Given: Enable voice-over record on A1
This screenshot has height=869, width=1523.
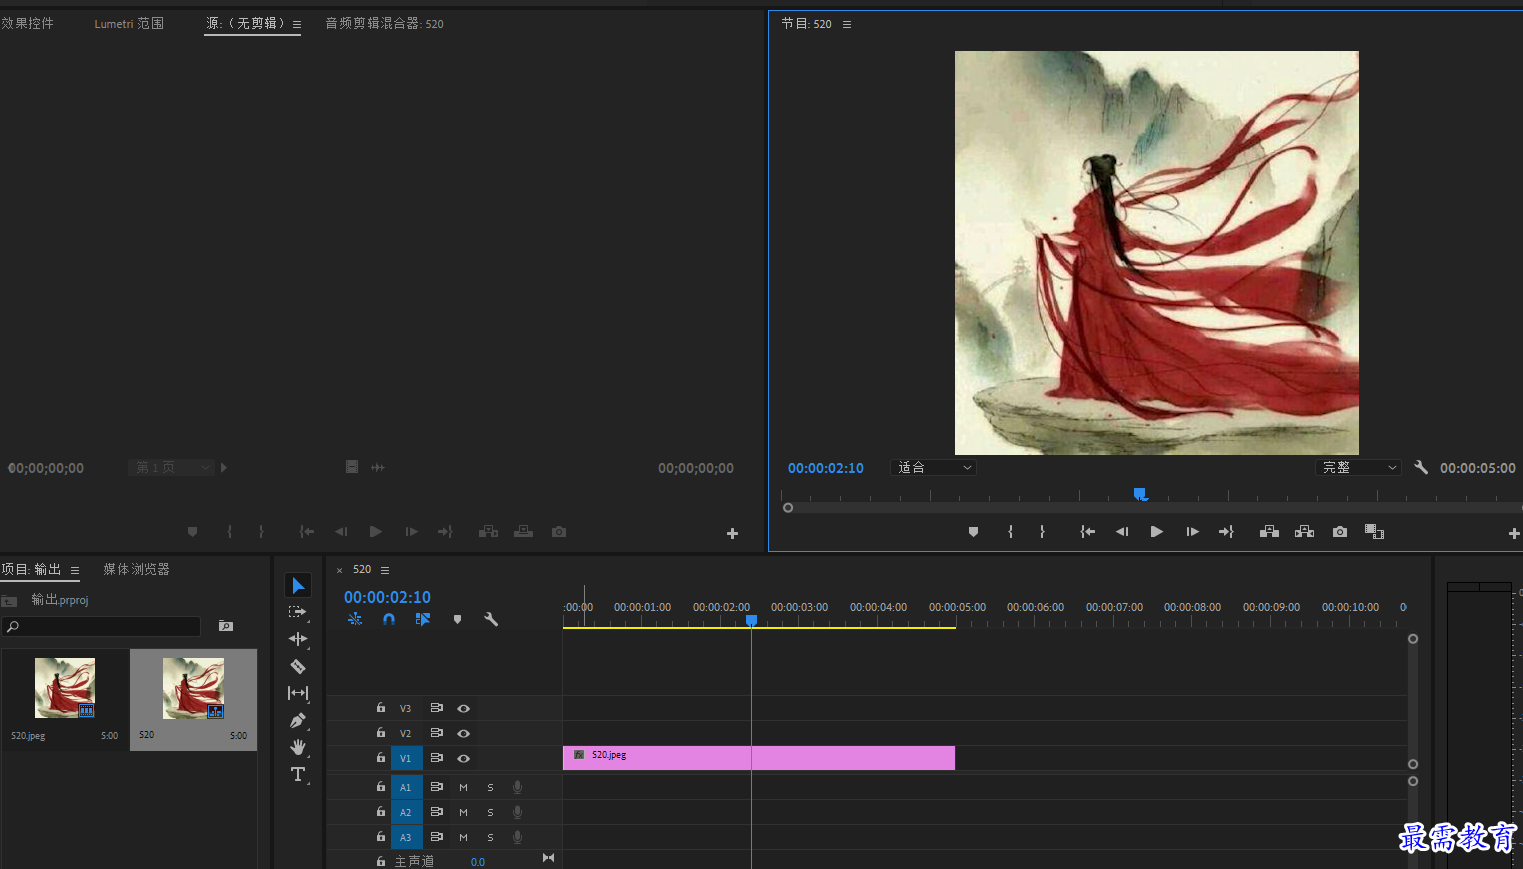Looking at the screenshot, I should coord(517,787).
